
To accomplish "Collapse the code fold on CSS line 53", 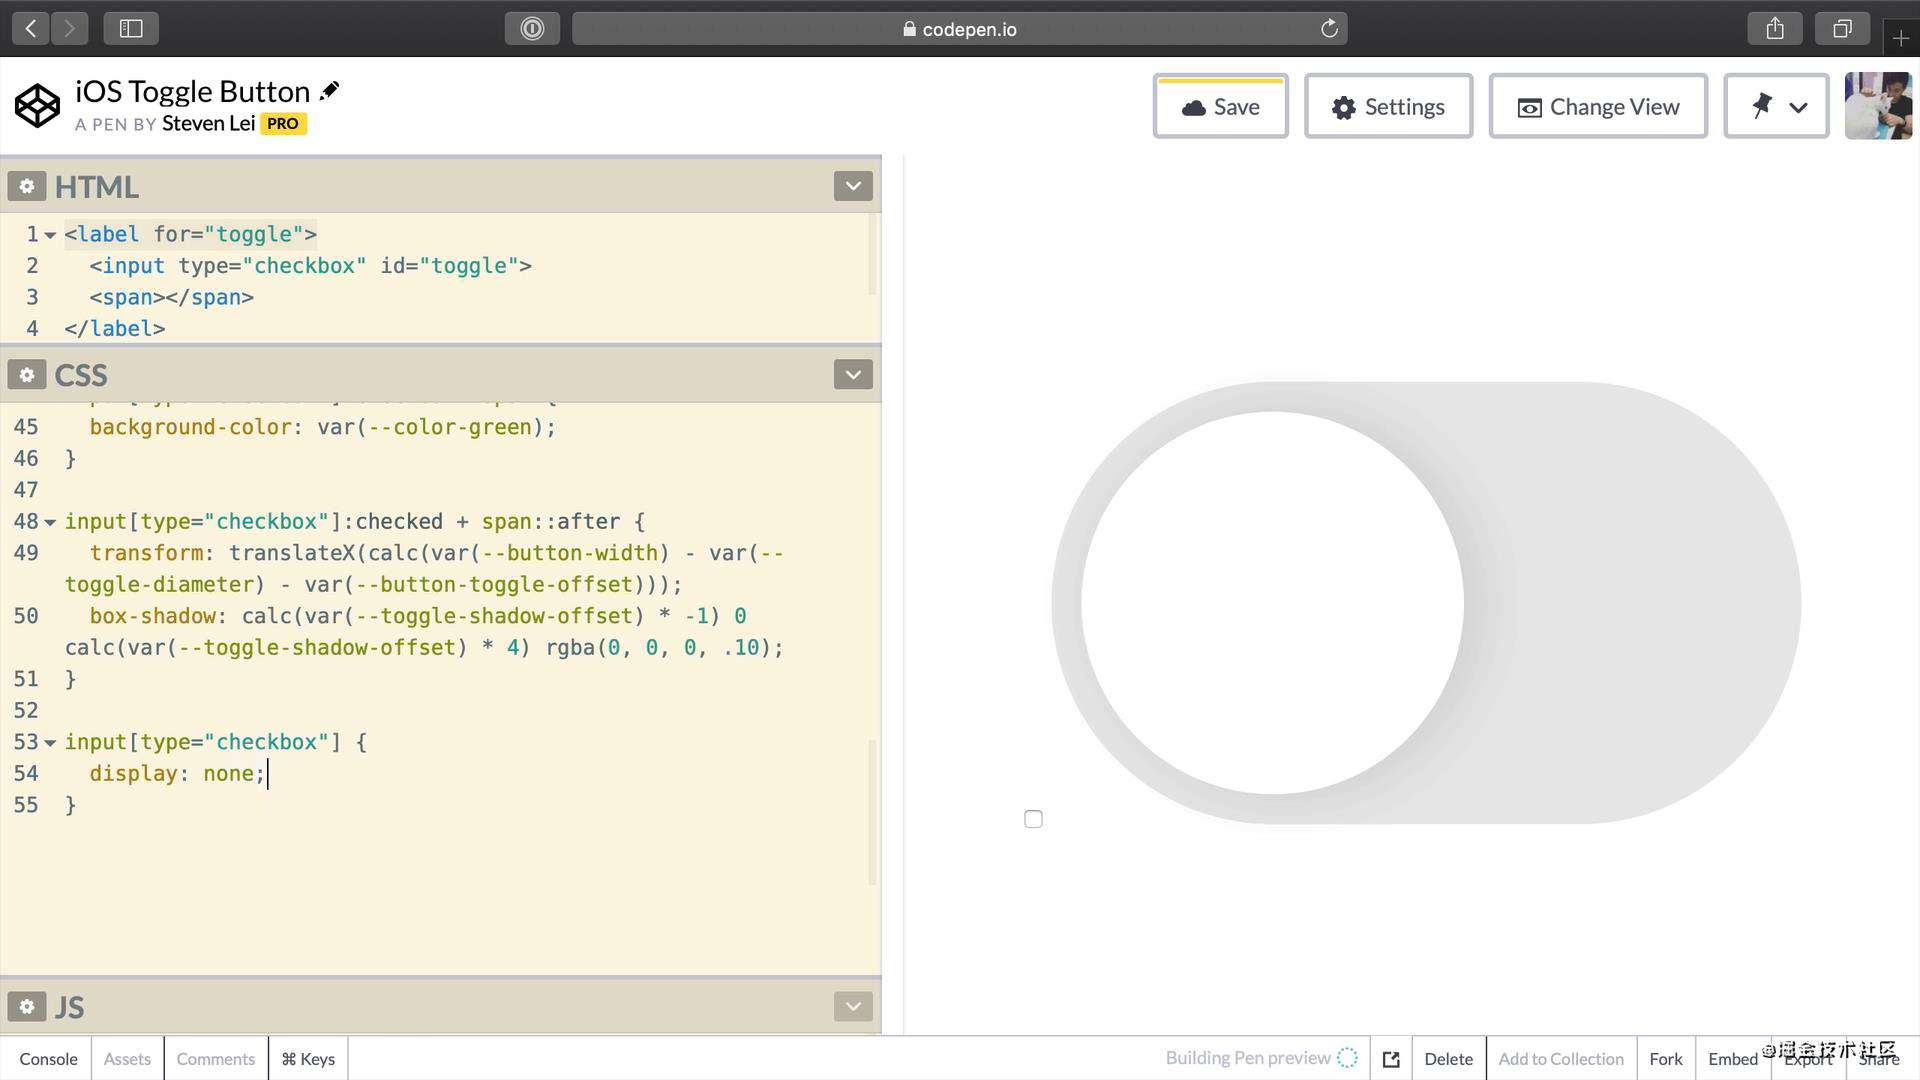I will 50,743.
